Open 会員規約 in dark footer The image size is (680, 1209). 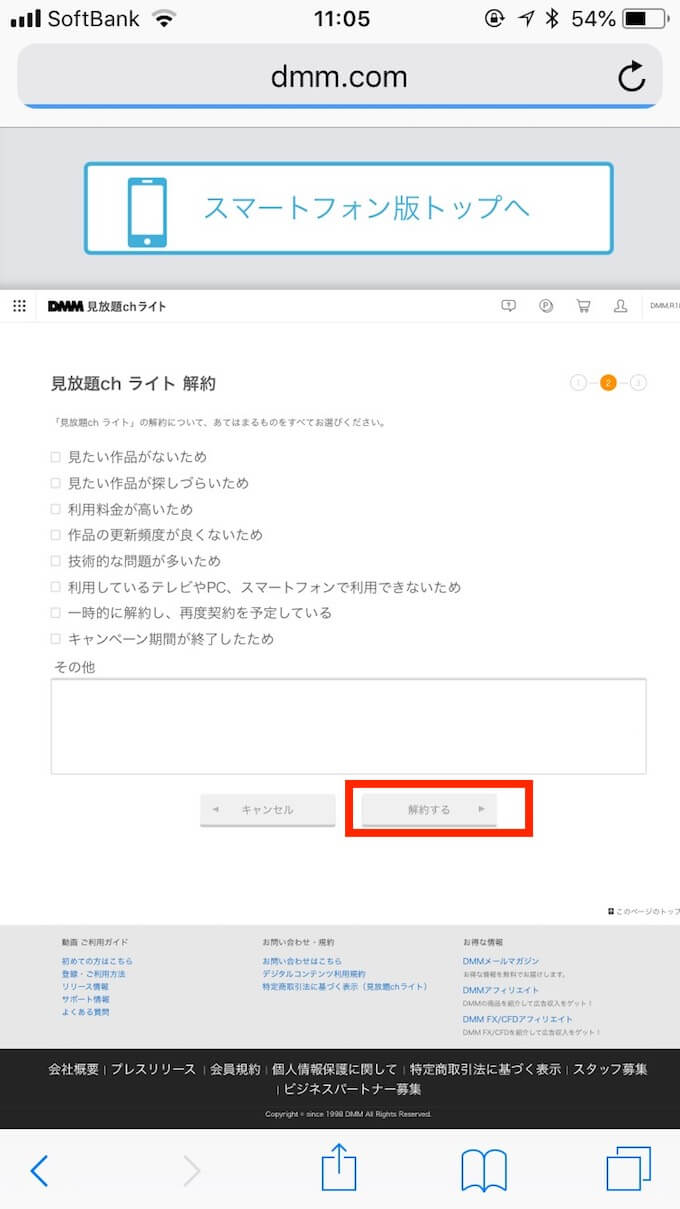235,1069
